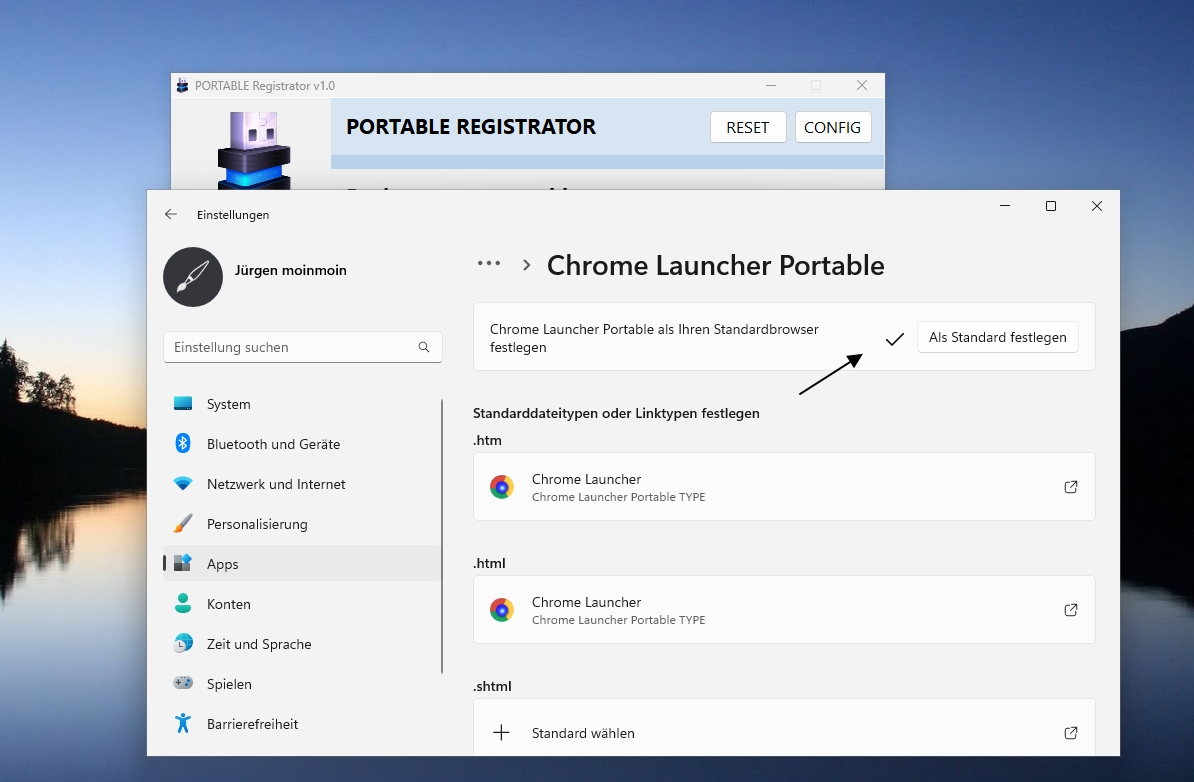Click Chrome icon in .html row
The width and height of the screenshot is (1194, 782).
coord(502,610)
